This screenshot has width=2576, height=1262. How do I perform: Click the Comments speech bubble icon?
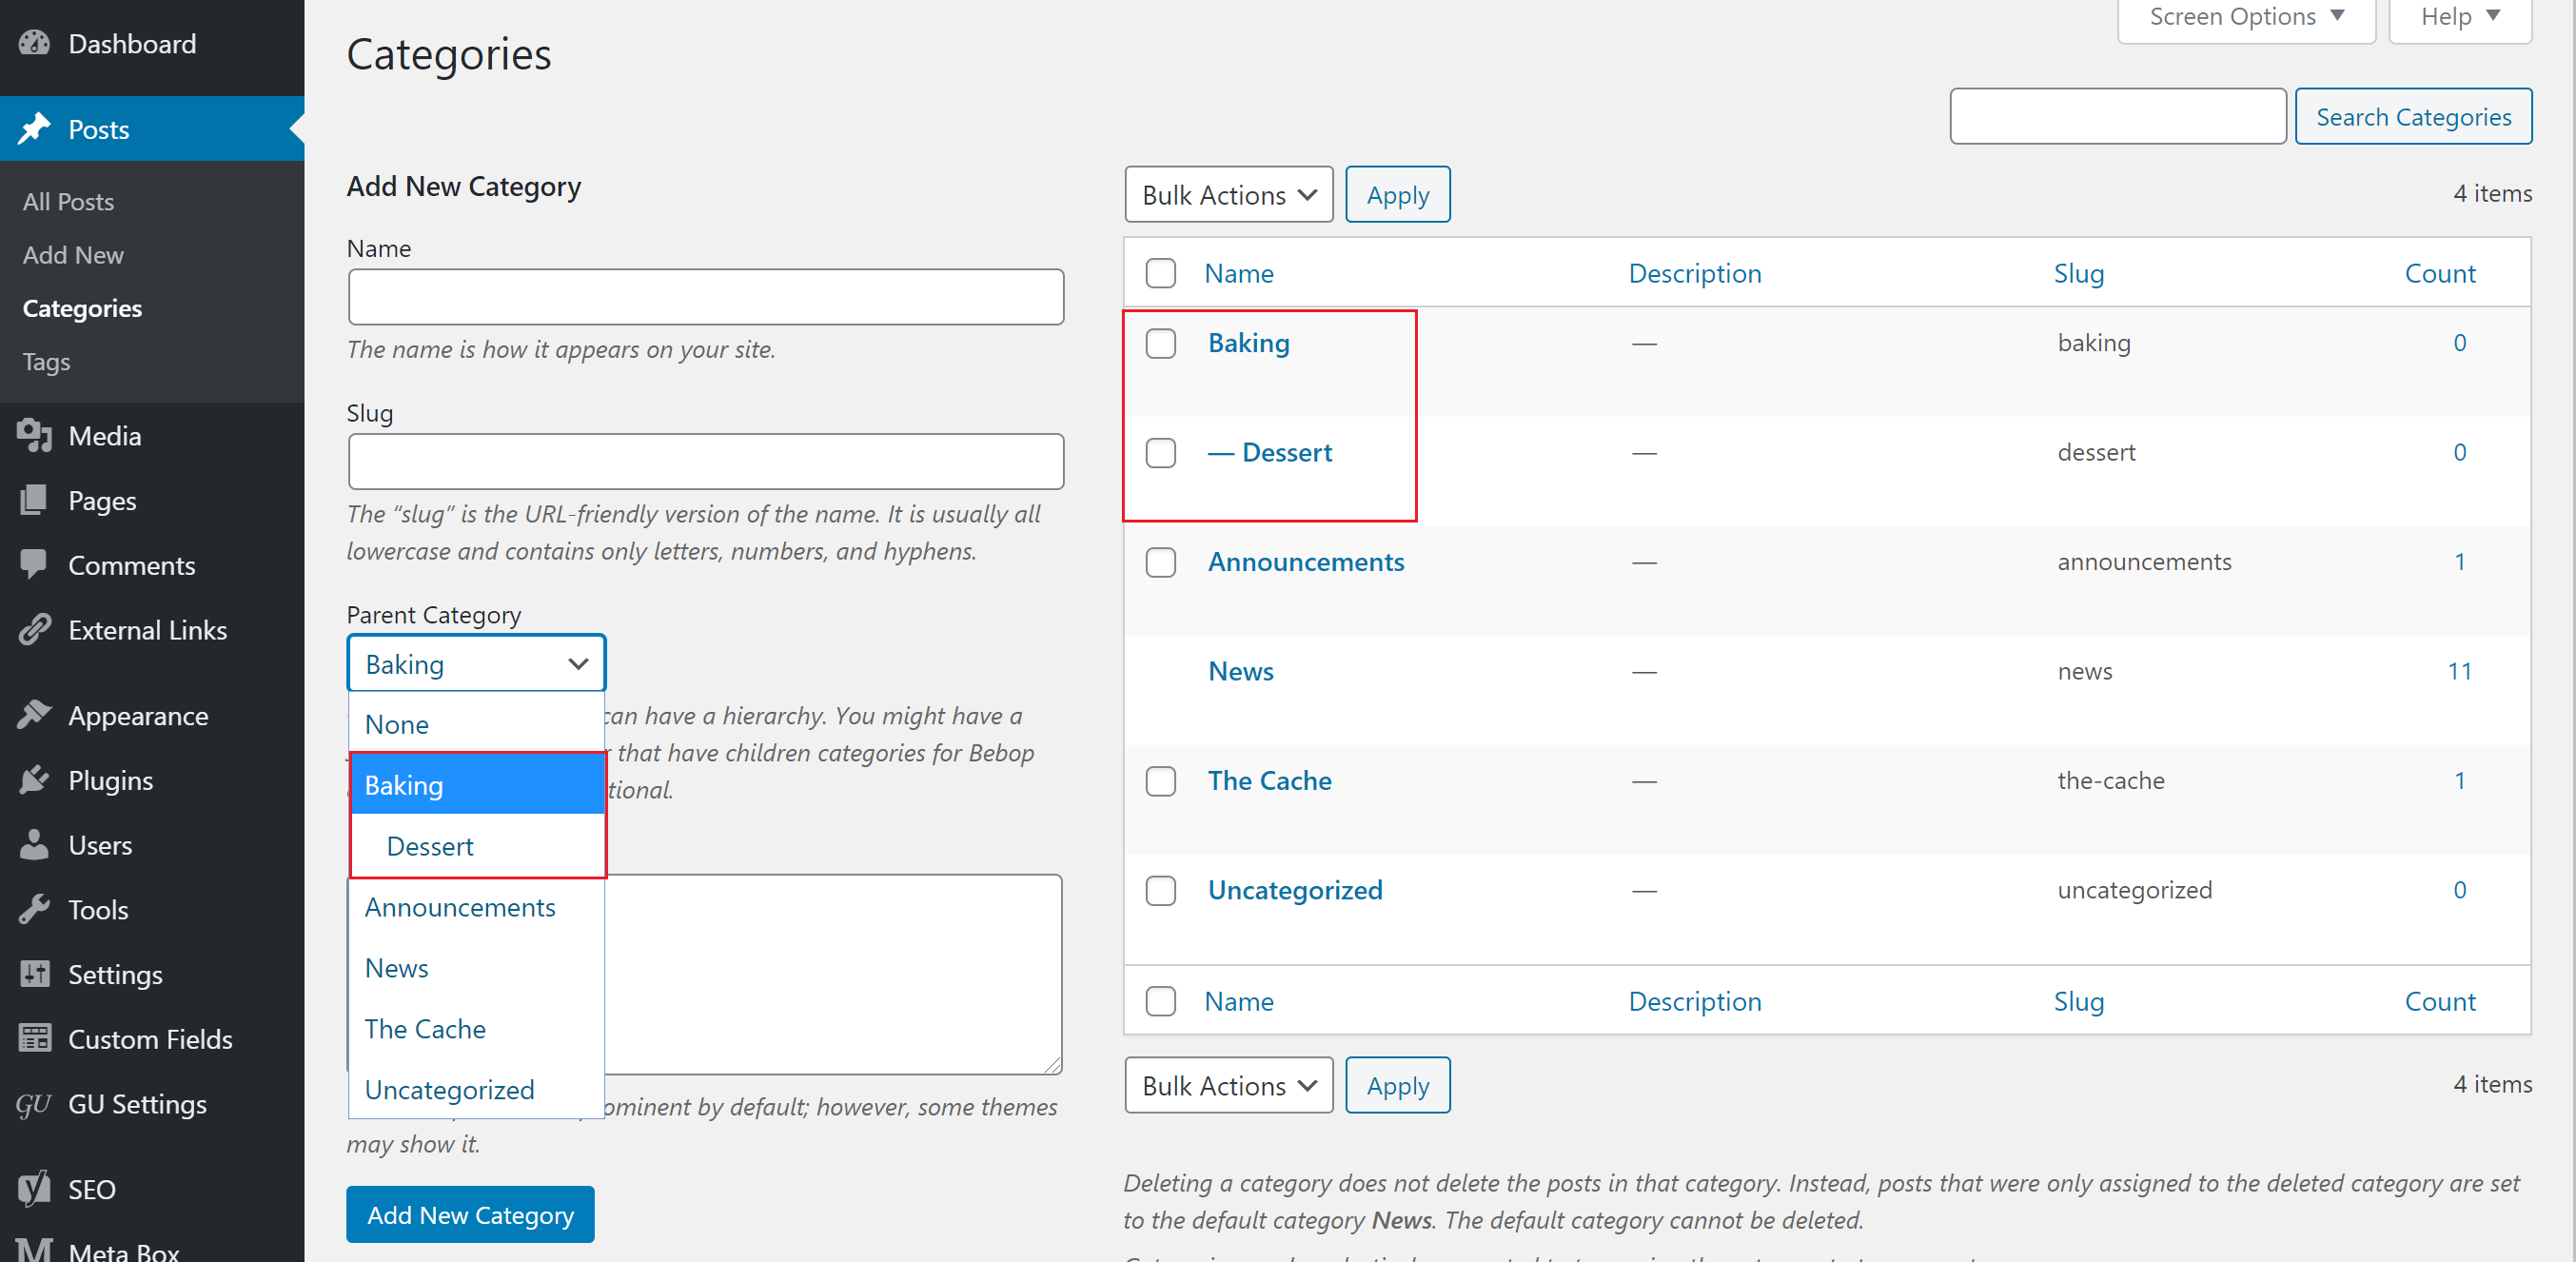[34, 564]
